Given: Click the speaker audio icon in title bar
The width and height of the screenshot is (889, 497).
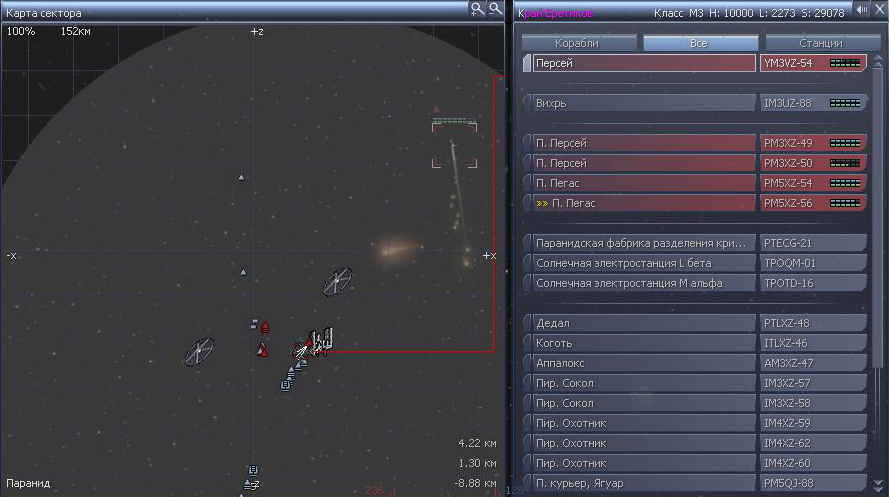Looking at the screenshot, I should point(862,10).
